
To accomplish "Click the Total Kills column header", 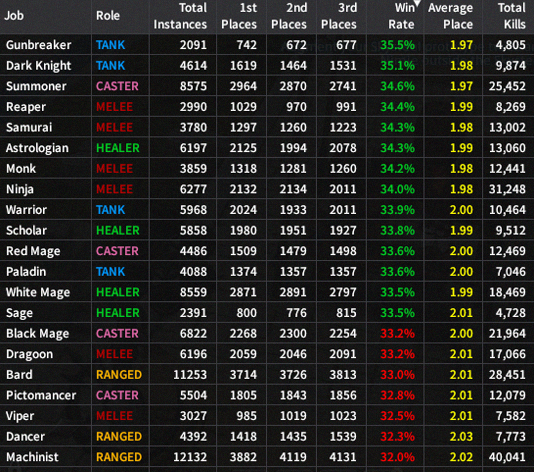I will (x=512, y=16).
